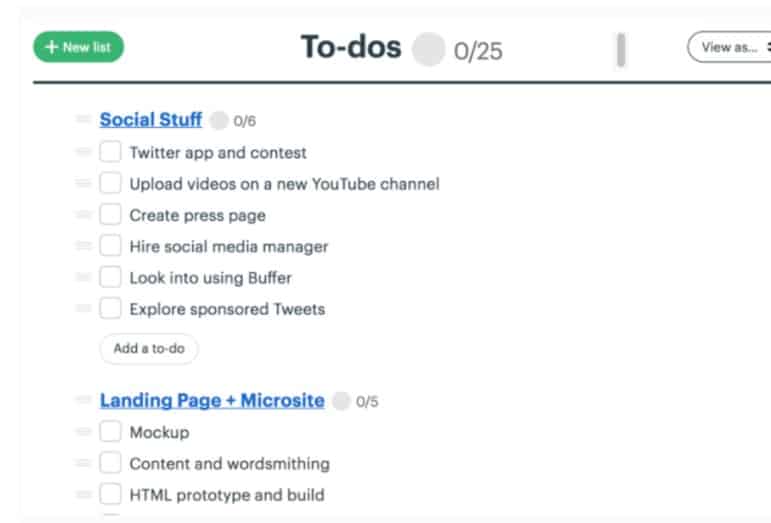Open the View as... dropdown
Screen dimensions: 771x523
pos(730,47)
